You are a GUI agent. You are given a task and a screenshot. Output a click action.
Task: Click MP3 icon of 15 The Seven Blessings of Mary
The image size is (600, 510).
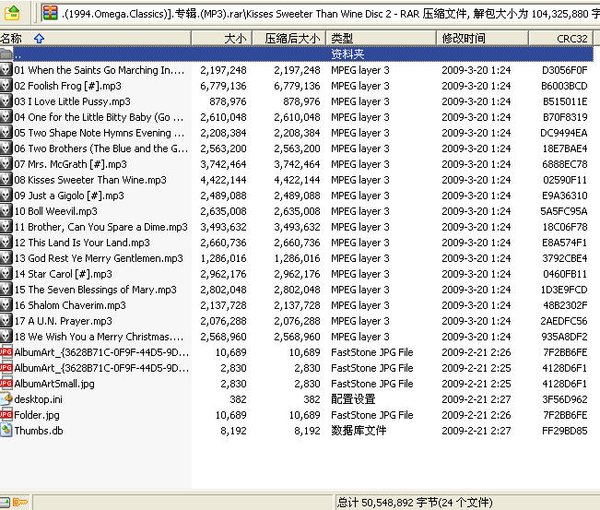pos(6,289)
